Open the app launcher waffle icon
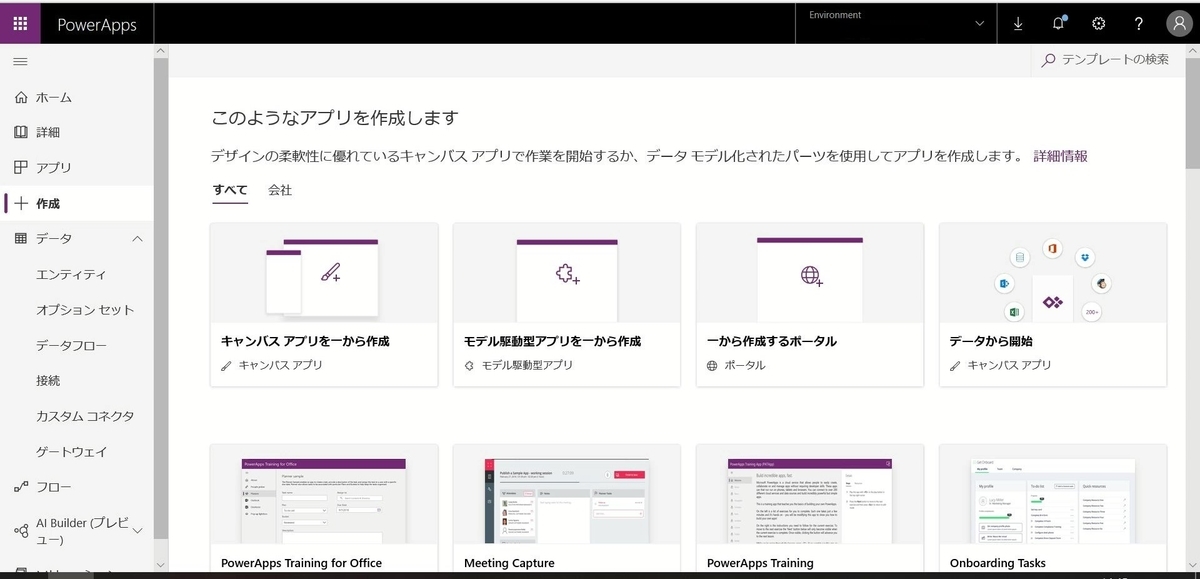This screenshot has width=1200, height=579. click(x=19, y=23)
